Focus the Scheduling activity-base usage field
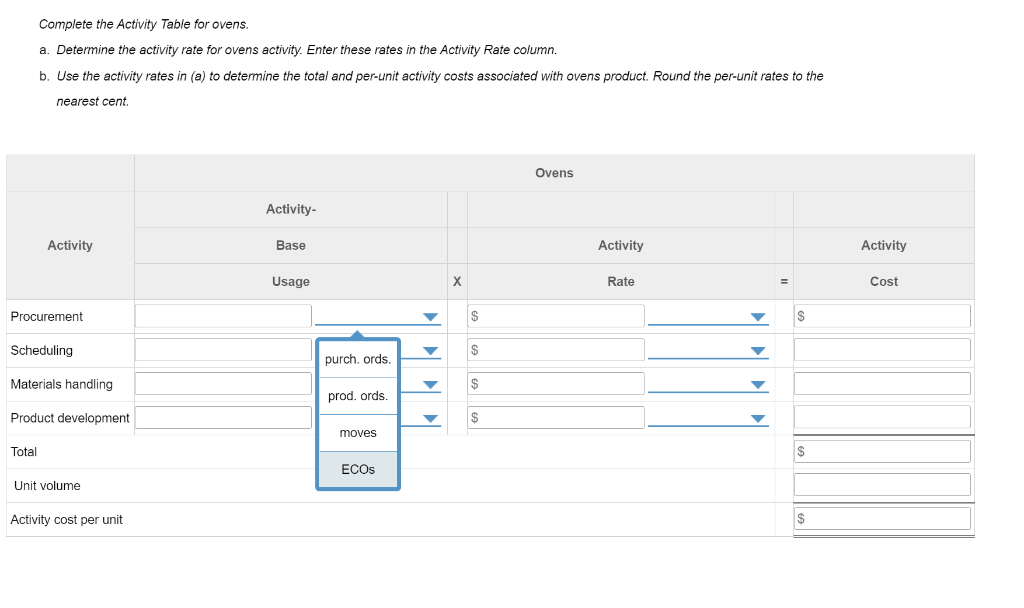This screenshot has height=608, width=1024. click(223, 350)
